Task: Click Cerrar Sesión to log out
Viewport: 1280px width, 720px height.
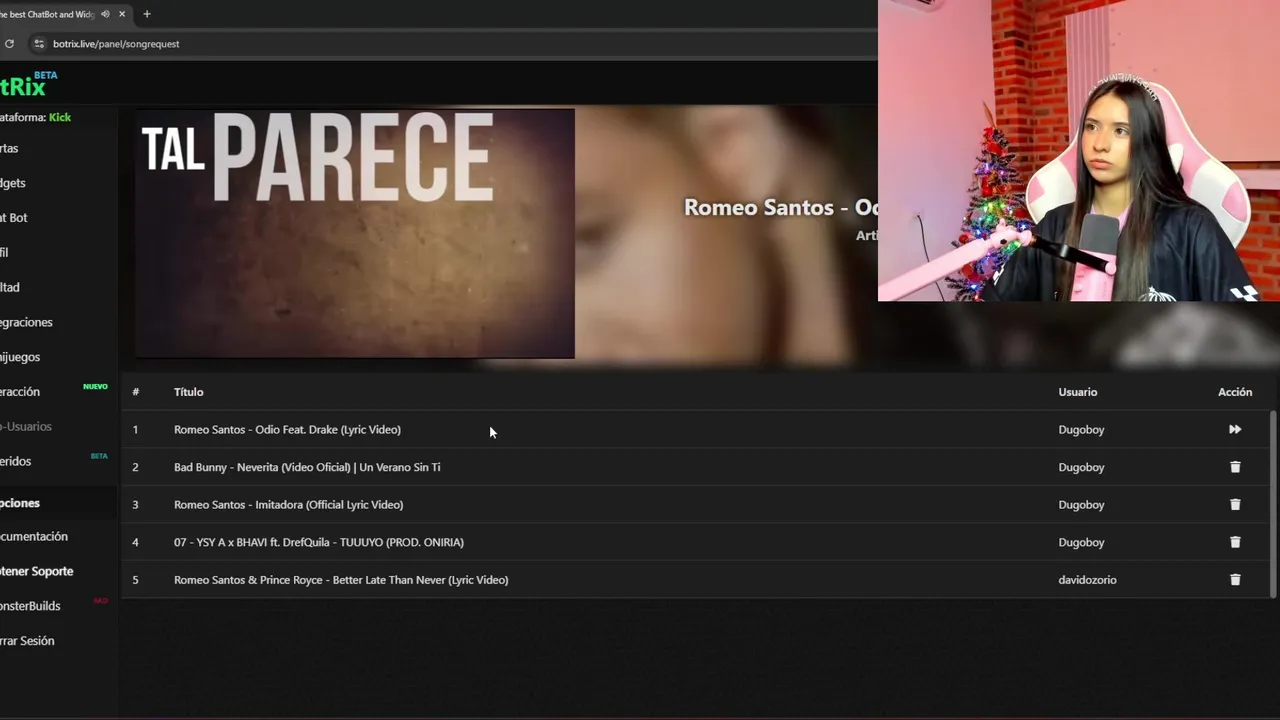Action: coord(27,641)
